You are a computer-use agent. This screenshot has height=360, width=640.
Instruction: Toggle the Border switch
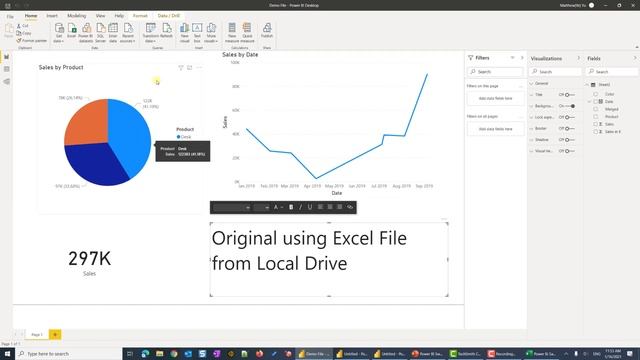click(569, 129)
